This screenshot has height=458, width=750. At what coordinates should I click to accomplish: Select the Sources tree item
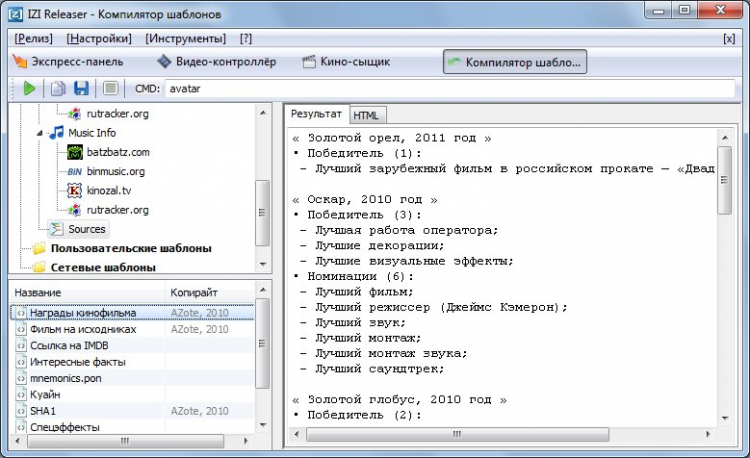(78, 229)
